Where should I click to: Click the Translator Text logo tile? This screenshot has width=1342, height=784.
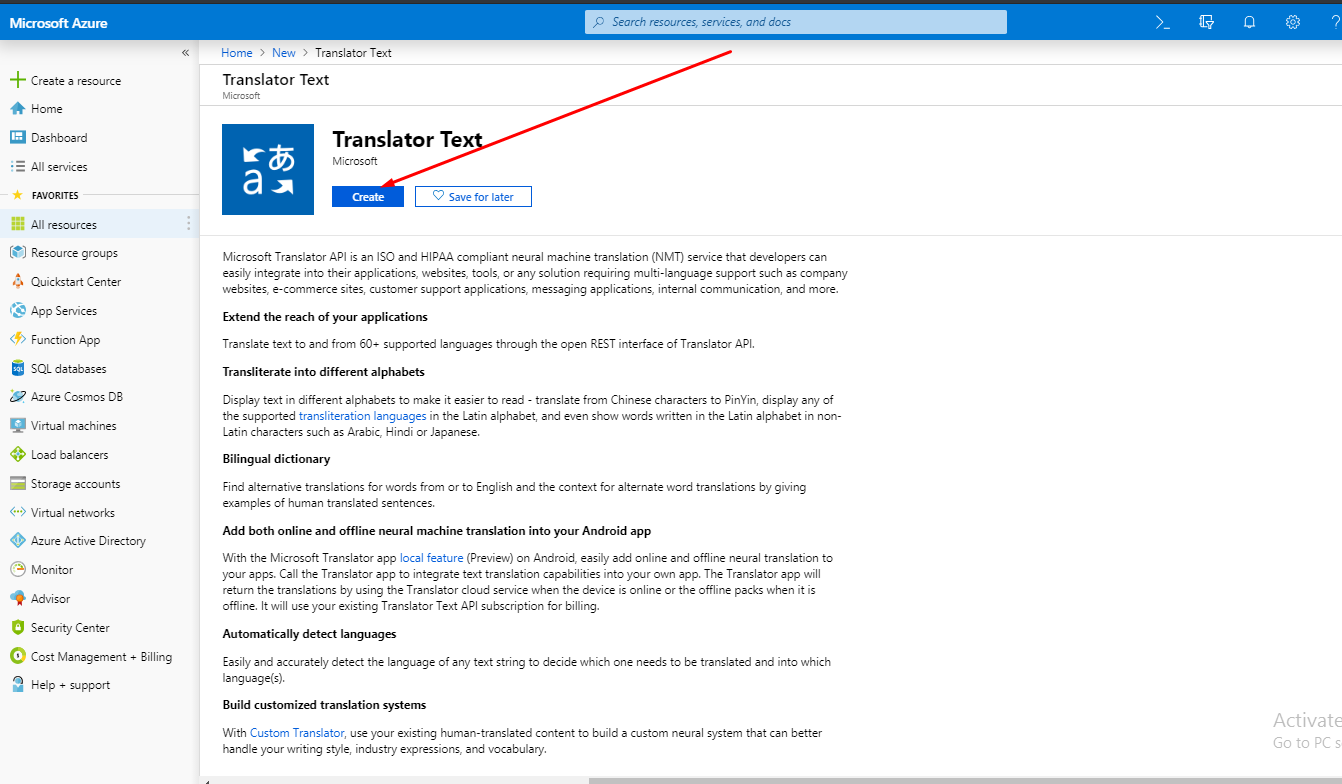pos(268,169)
